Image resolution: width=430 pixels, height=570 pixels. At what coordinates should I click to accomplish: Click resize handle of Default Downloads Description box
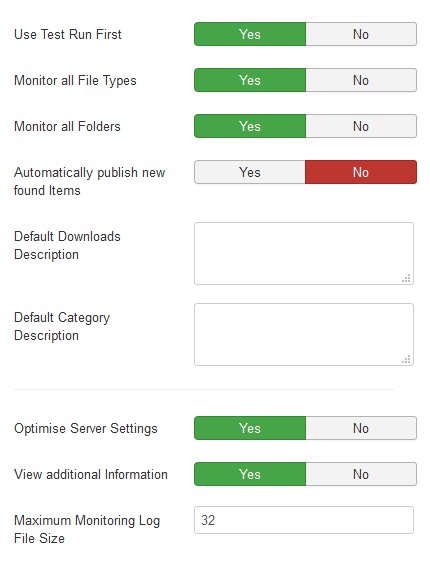406,278
